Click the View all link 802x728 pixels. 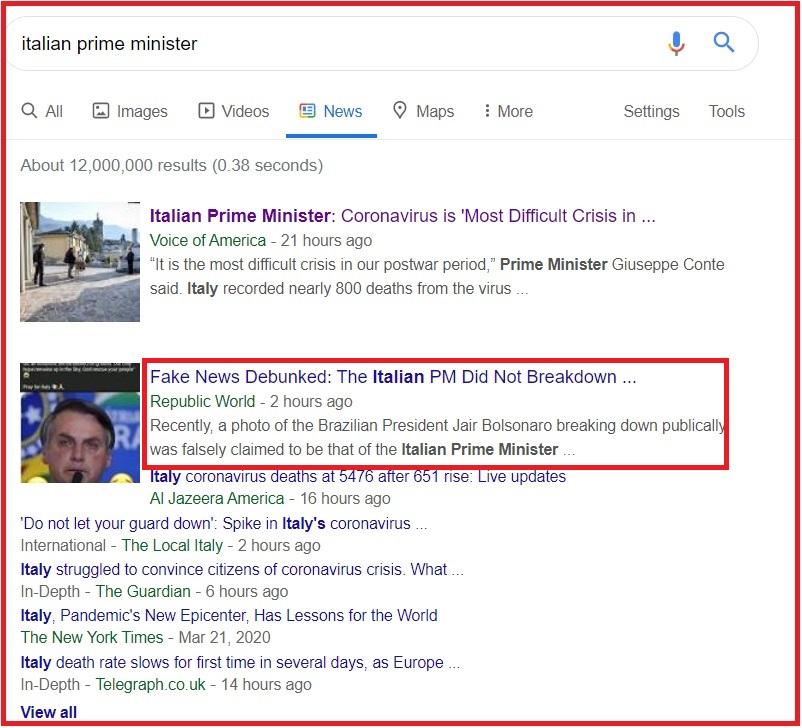[49, 712]
